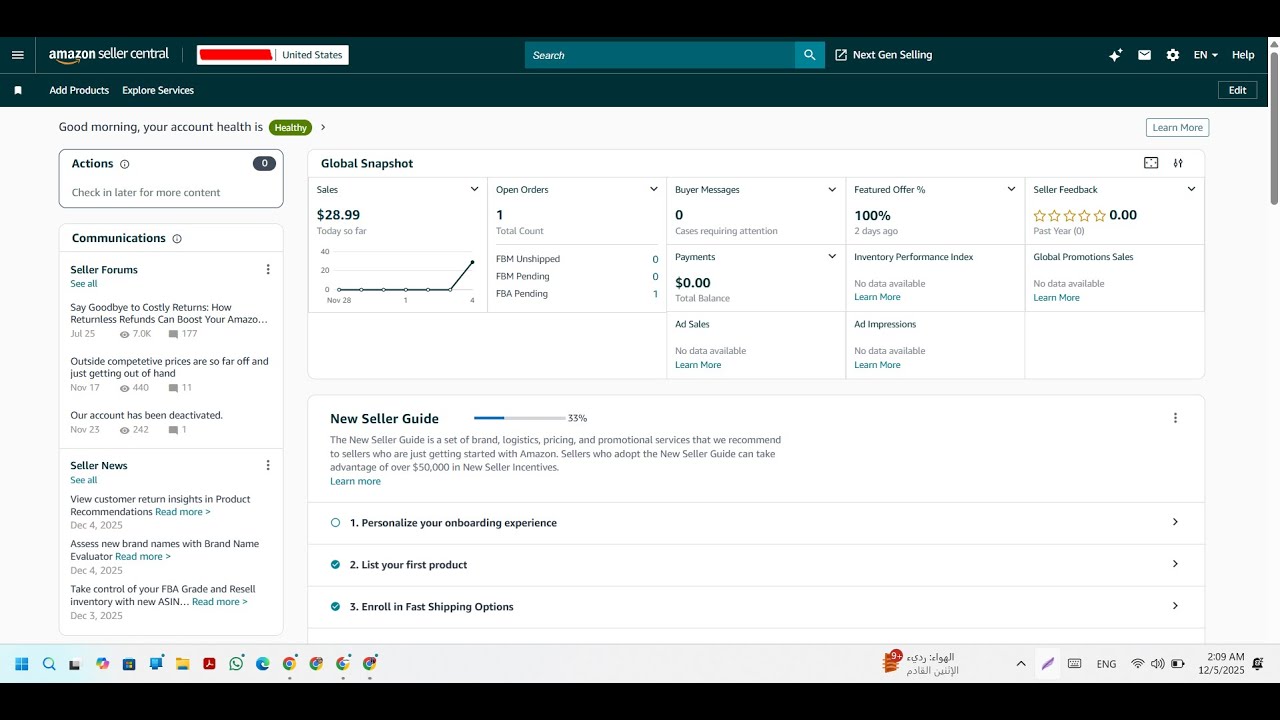Click Global Snapshot customize sliders icon

(x=1178, y=163)
